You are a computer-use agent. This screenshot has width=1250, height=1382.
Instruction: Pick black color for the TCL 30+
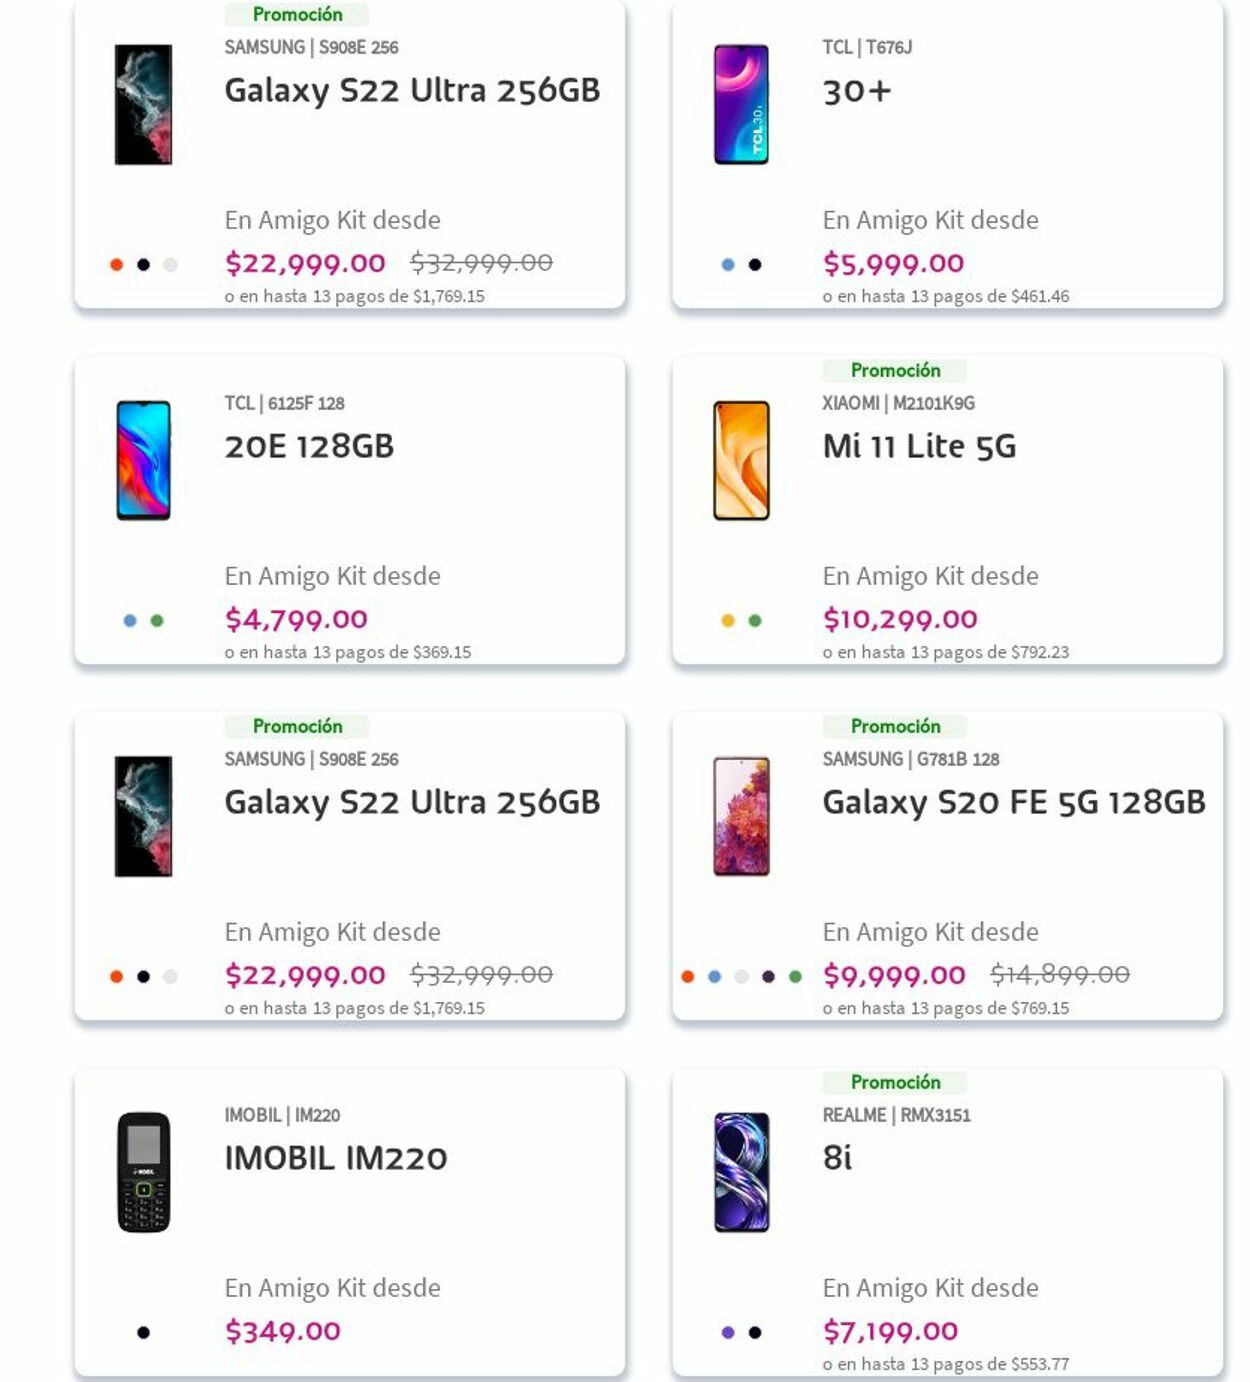tap(755, 265)
